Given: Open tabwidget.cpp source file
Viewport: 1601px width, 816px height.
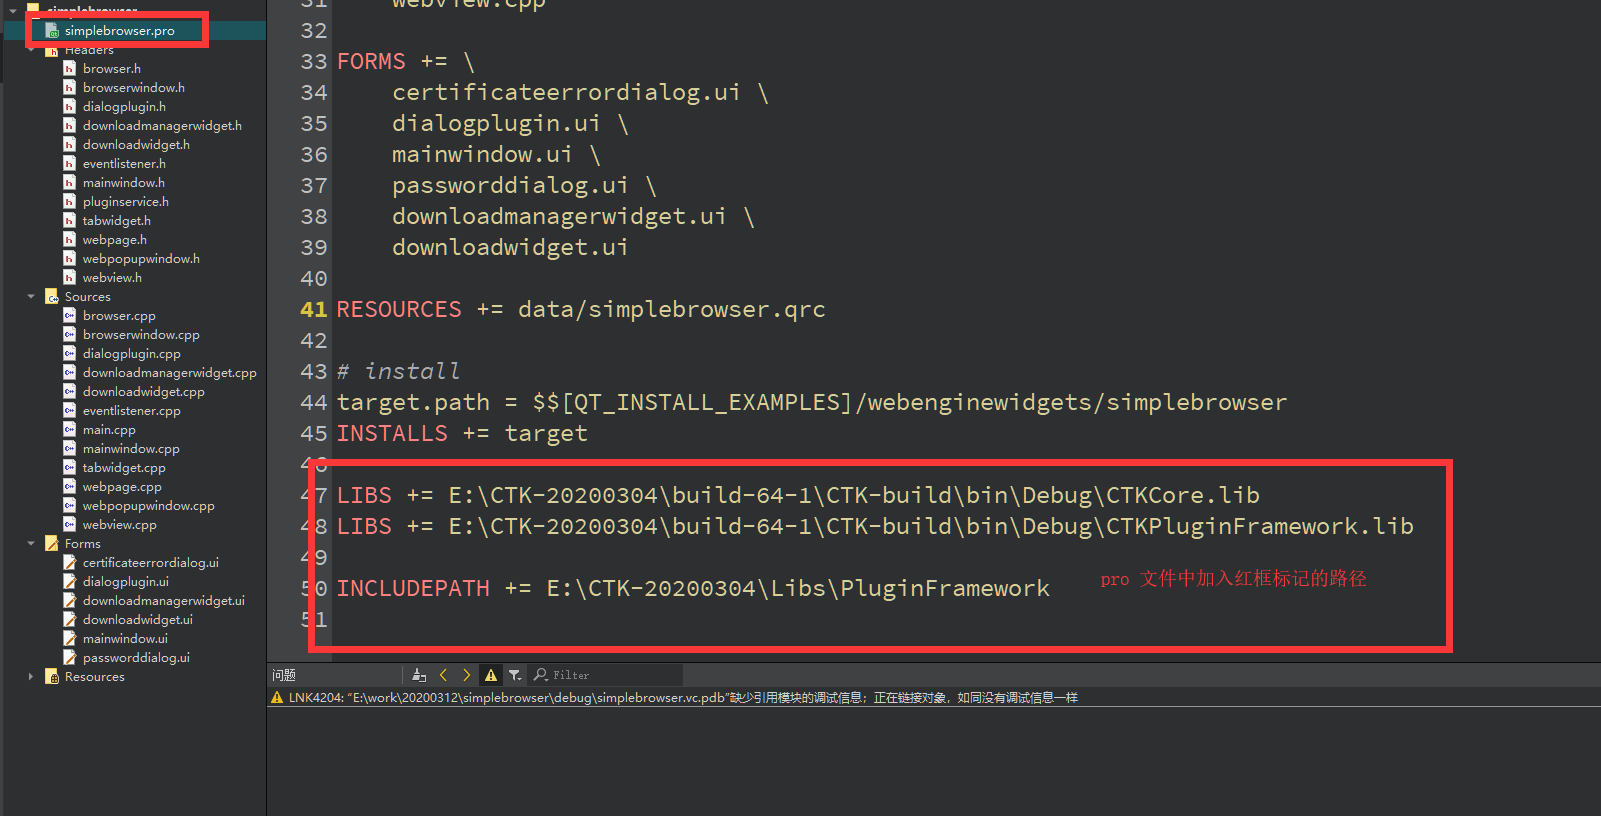Looking at the screenshot, I should click(124, 468).
